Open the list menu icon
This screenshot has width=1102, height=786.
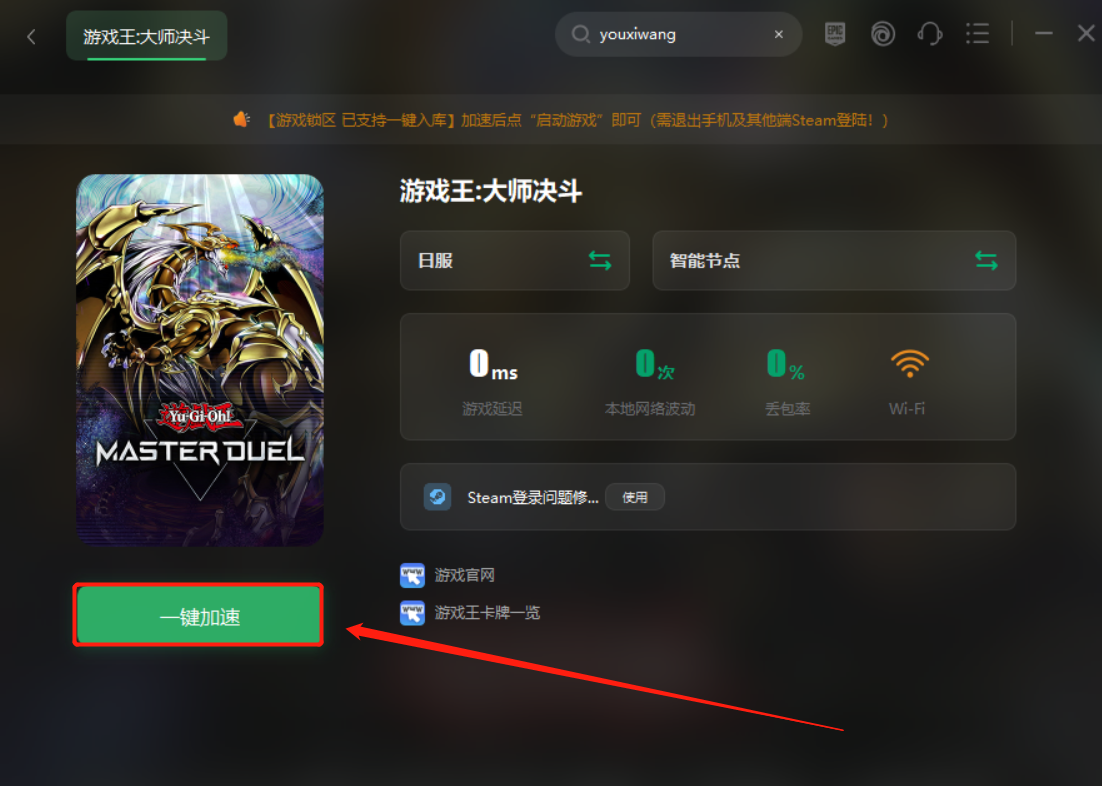(x=978, y=34)
